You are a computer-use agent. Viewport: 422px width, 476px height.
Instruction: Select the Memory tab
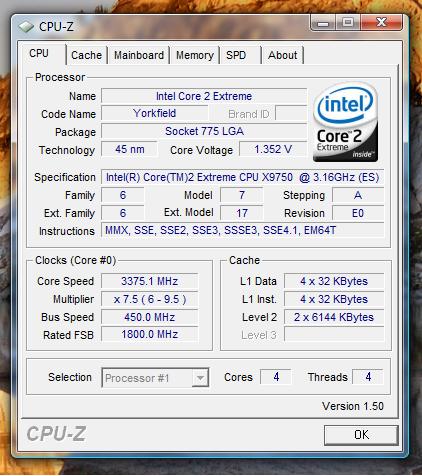195,55
